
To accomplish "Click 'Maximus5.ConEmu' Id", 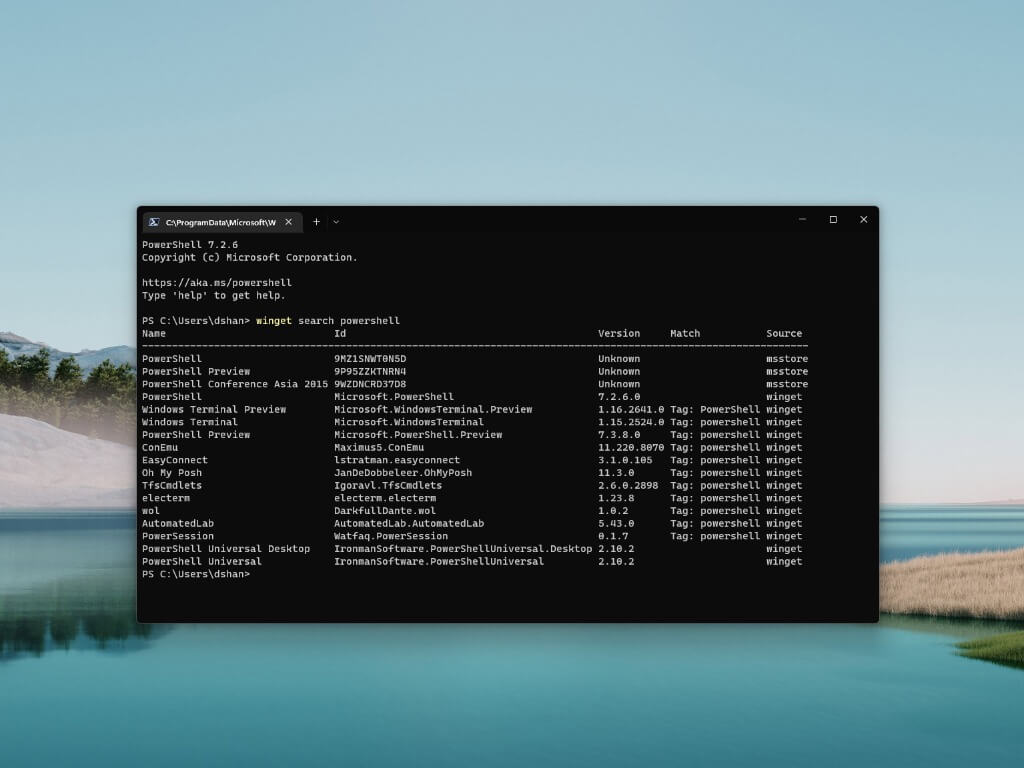I will point(379,447).
